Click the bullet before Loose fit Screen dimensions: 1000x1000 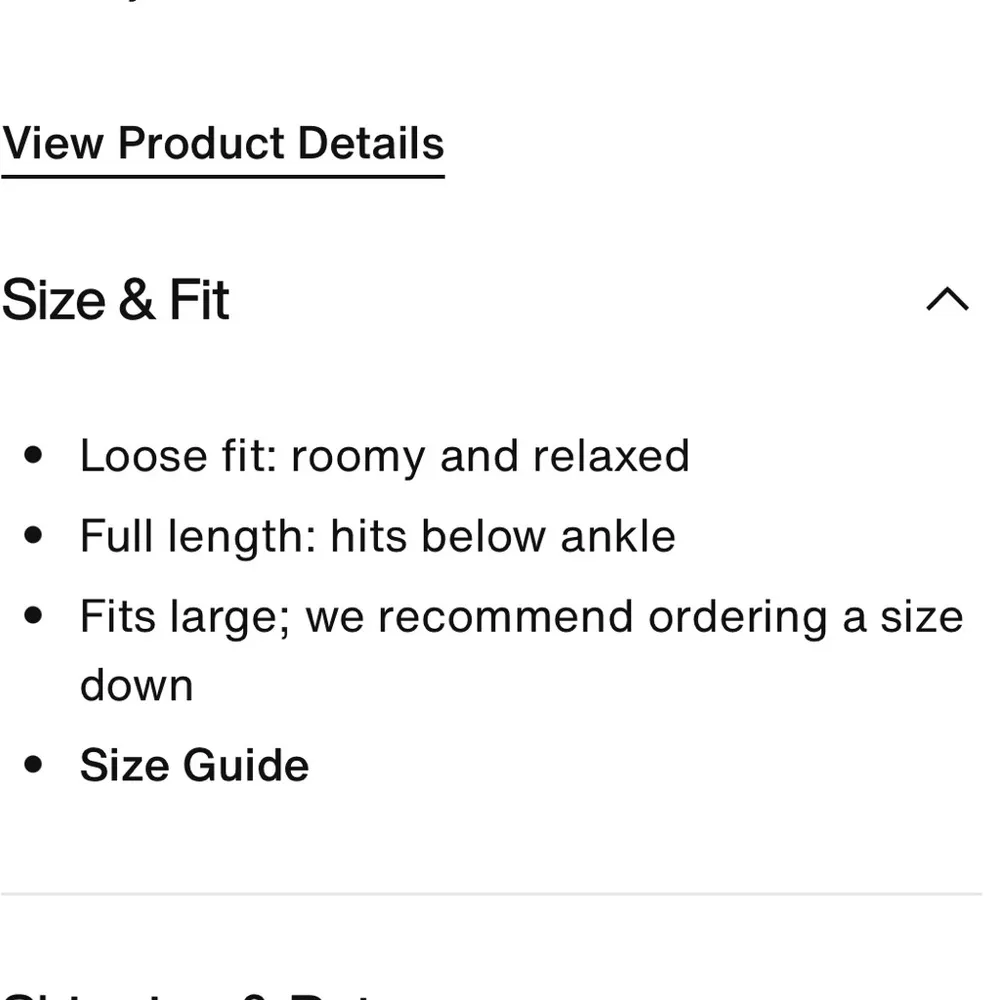click(33, 456)
